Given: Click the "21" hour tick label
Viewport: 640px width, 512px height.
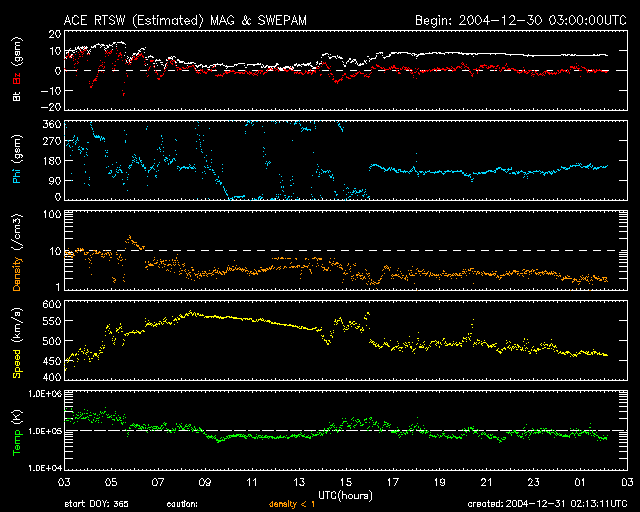Looking at the screenshot, I should coord(487,482).
